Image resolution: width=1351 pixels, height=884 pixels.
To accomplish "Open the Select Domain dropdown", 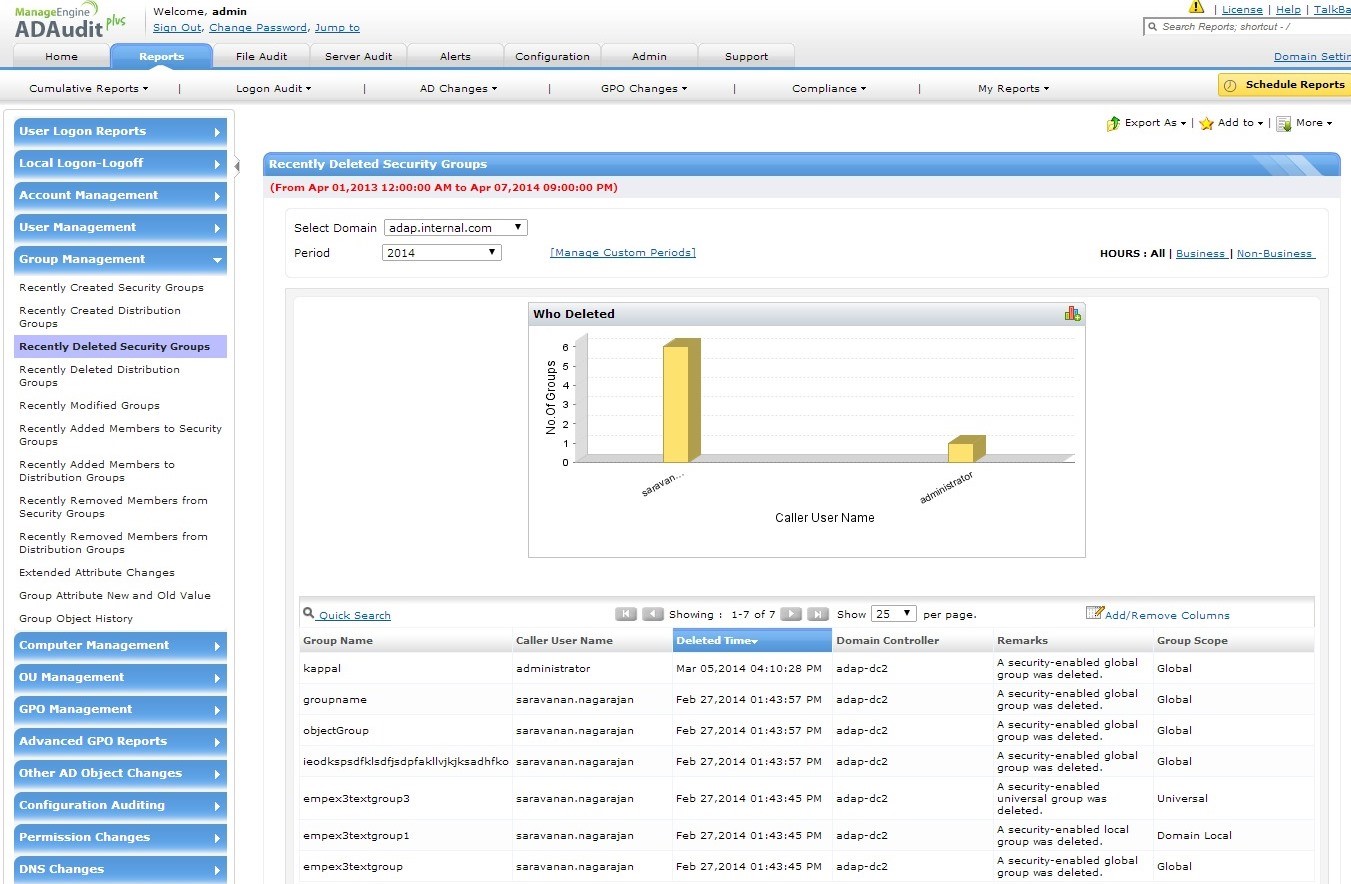I will (455, 228).
